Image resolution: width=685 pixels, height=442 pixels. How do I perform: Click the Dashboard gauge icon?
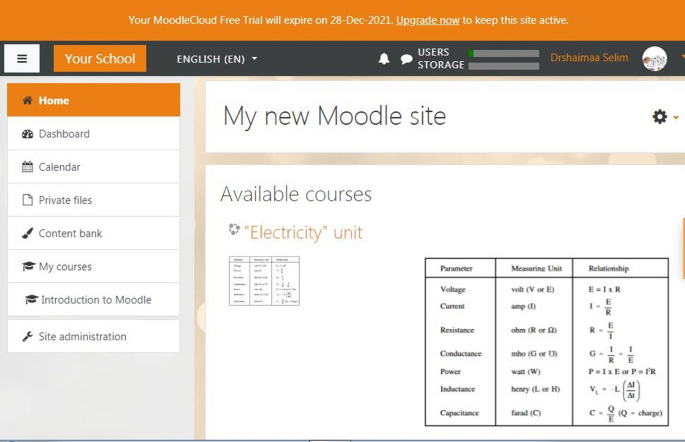28,134
